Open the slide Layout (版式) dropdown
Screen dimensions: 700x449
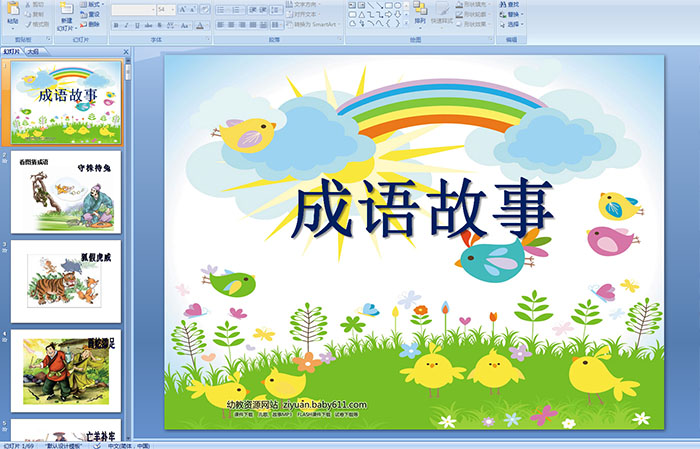click(92, 4)
